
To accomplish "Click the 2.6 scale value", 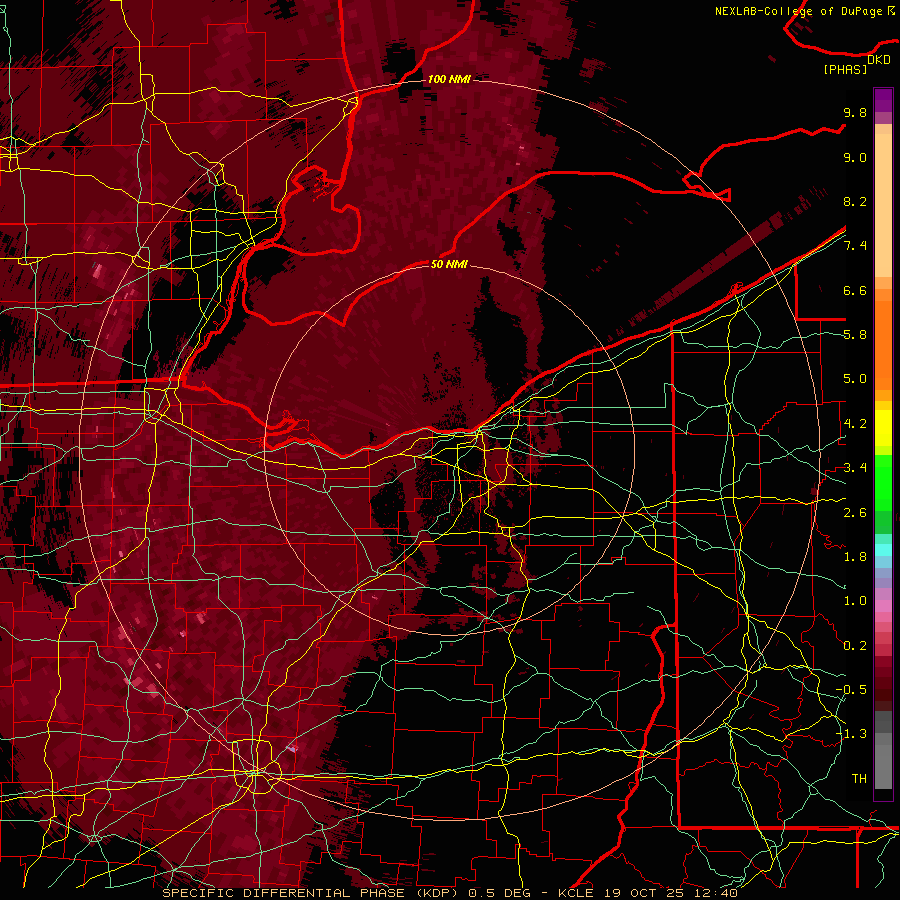I will click(855, 513).
